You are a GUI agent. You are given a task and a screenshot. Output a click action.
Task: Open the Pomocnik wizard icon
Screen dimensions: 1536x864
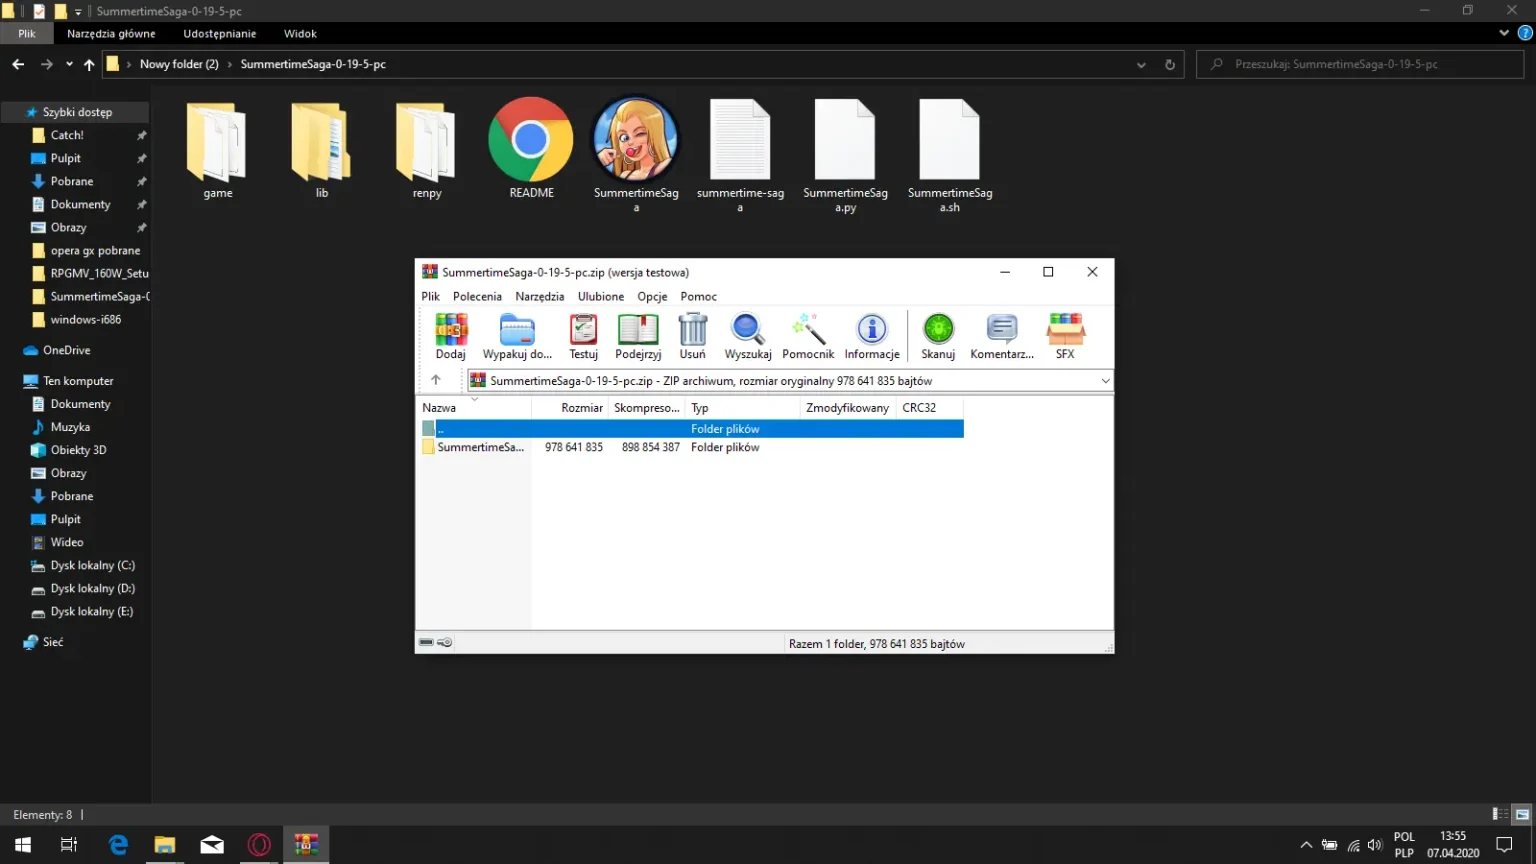click(x=808, y=336)
